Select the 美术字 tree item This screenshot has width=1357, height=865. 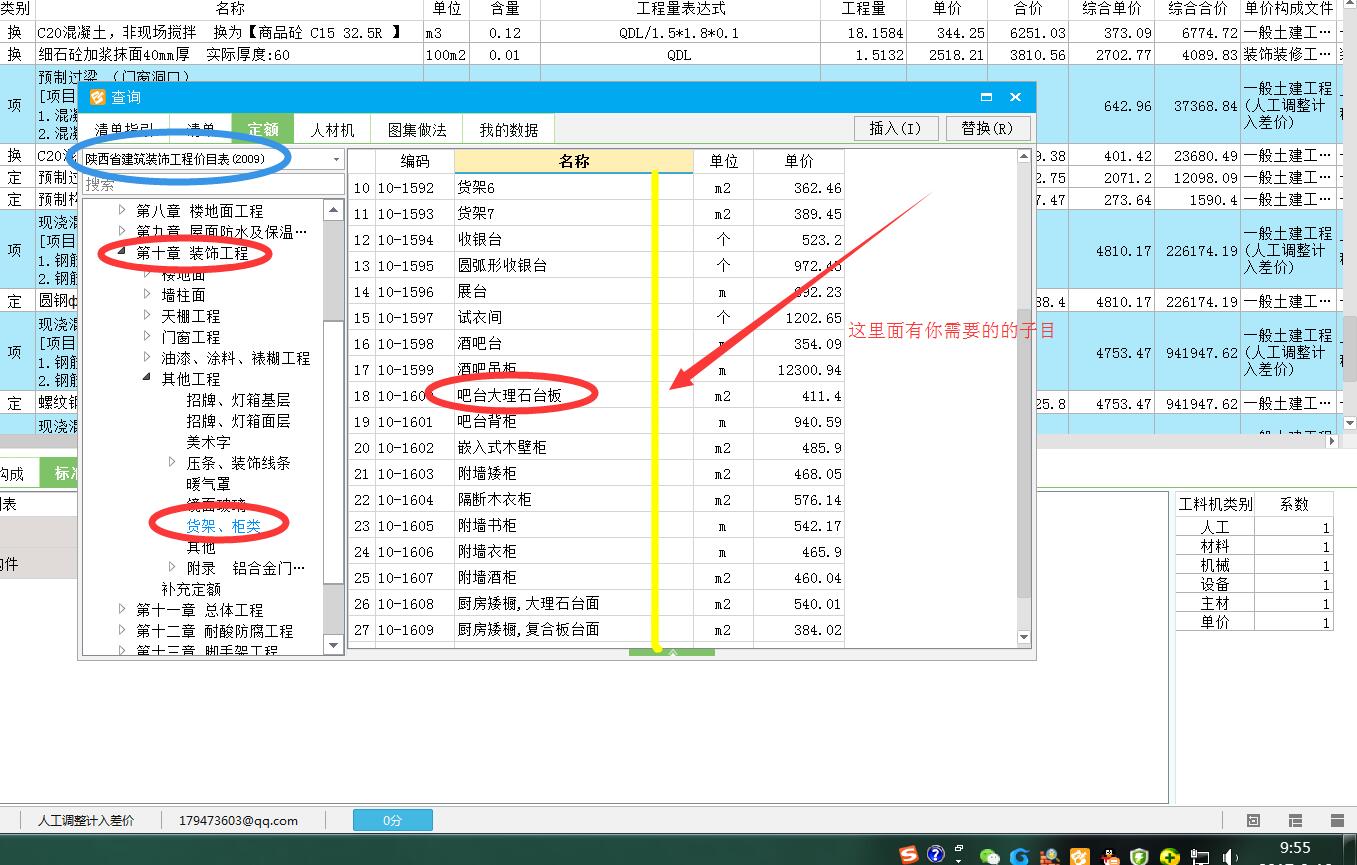click(208, 442)
